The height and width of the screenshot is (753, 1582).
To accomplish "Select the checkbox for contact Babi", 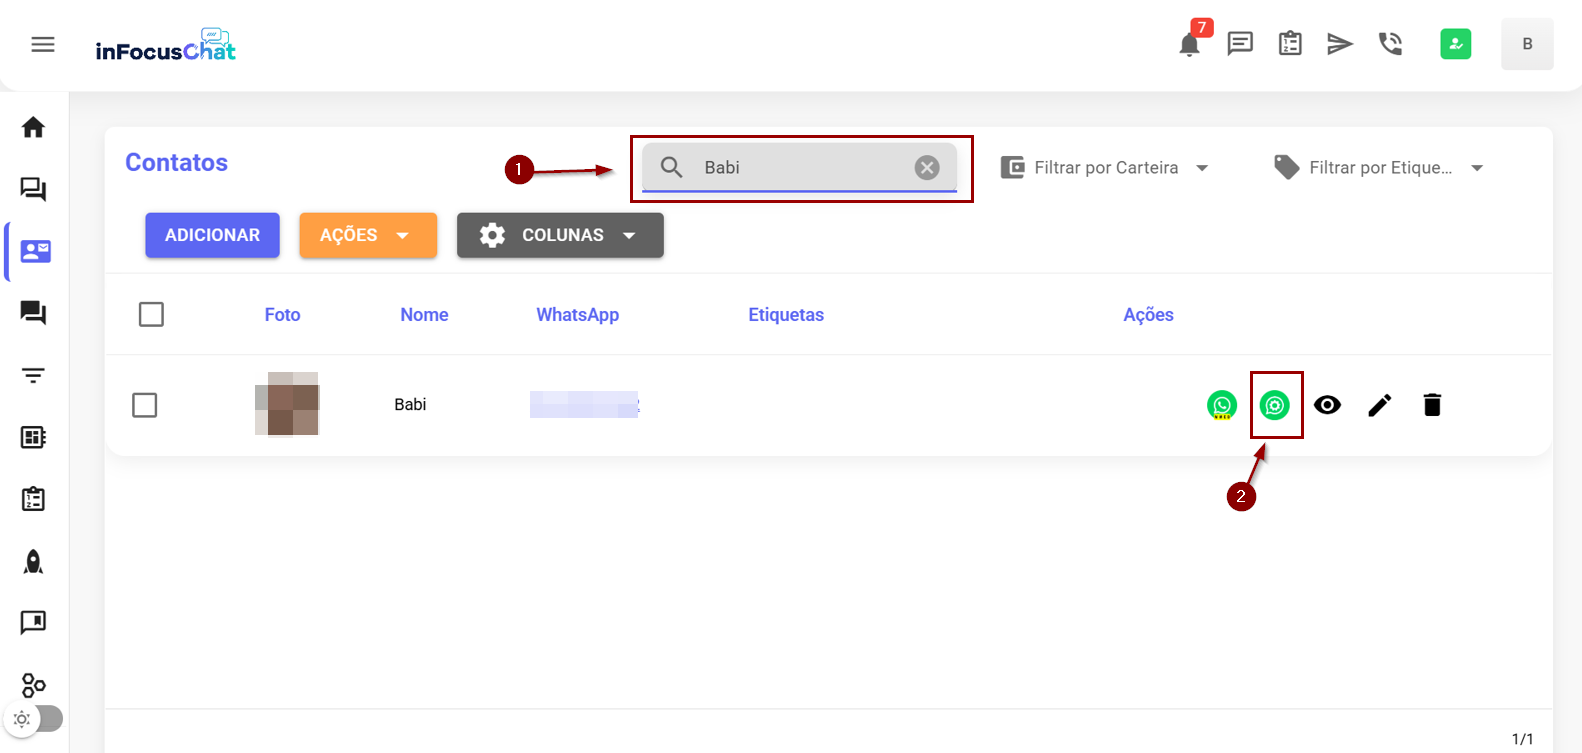I will (145, 405).
